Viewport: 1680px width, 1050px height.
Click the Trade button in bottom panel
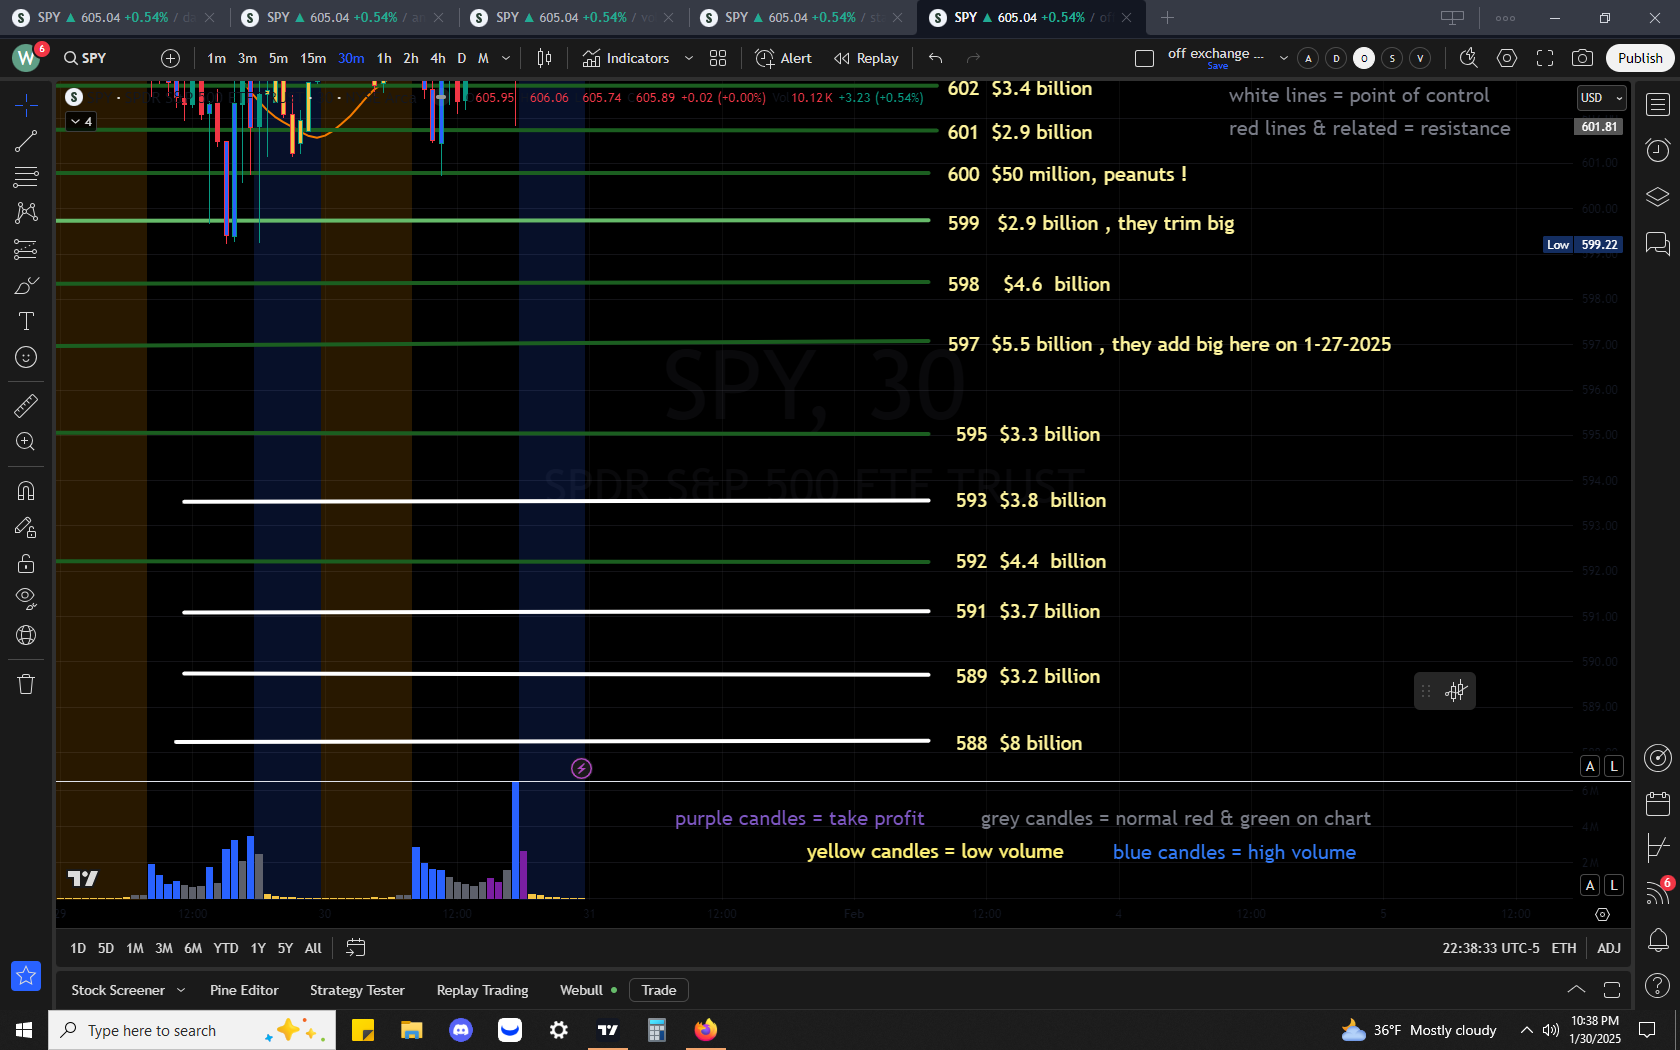point(659,990)
